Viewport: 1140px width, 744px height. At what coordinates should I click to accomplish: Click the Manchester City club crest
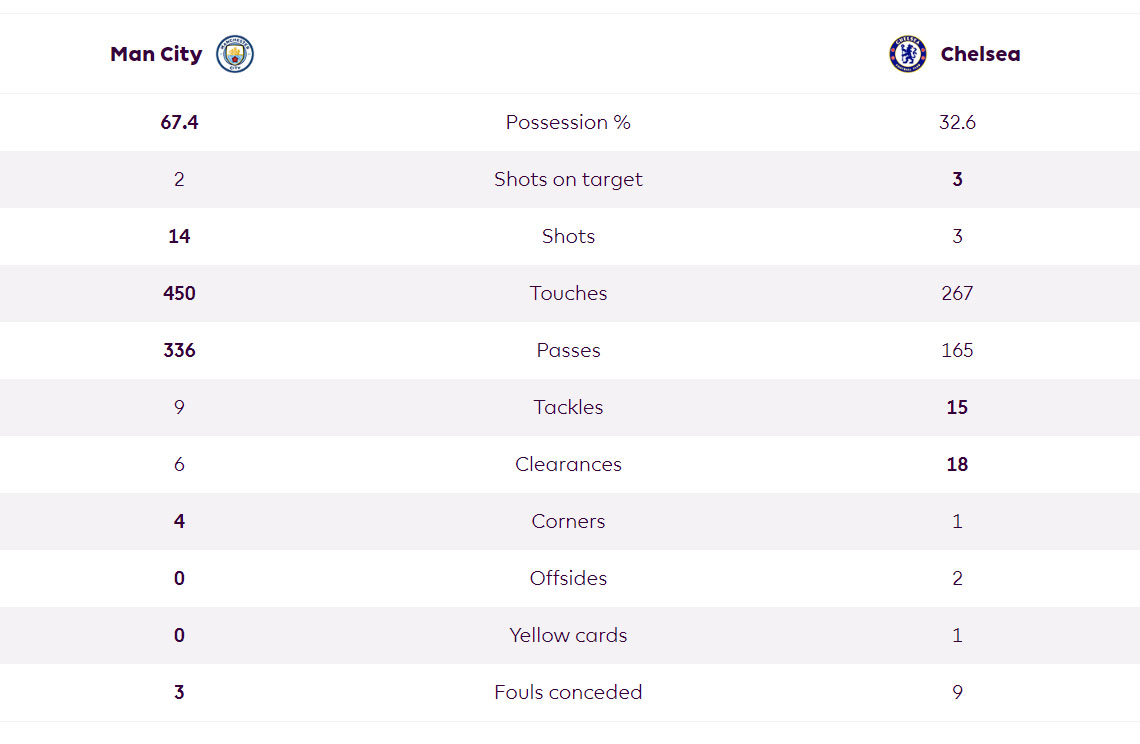[x=235, y=54]
